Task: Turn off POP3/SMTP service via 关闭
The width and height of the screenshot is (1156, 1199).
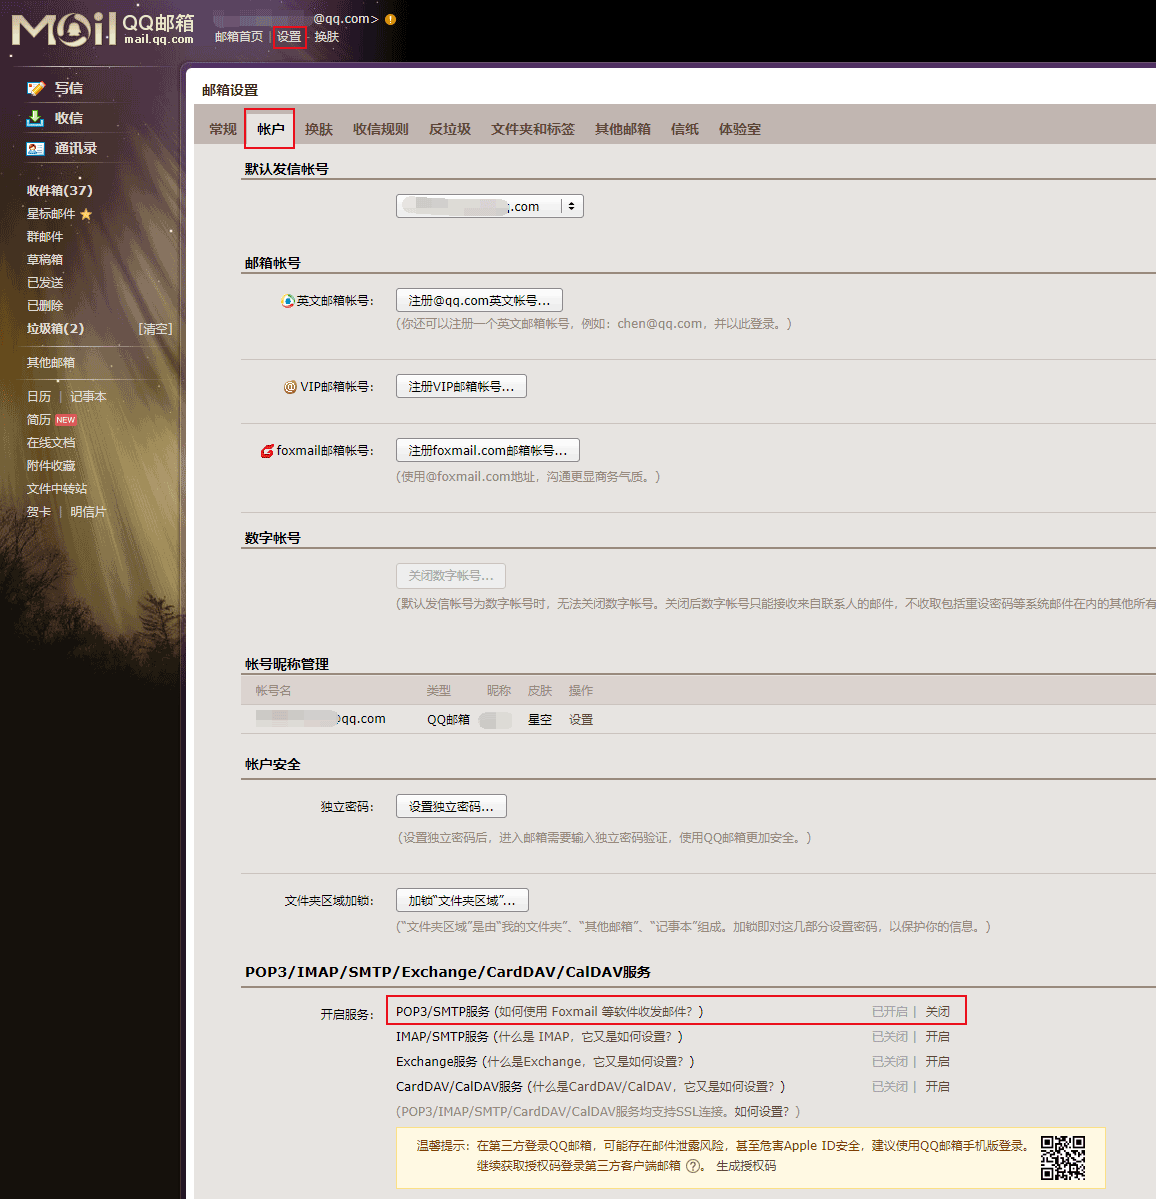Action: (937, 1011)
